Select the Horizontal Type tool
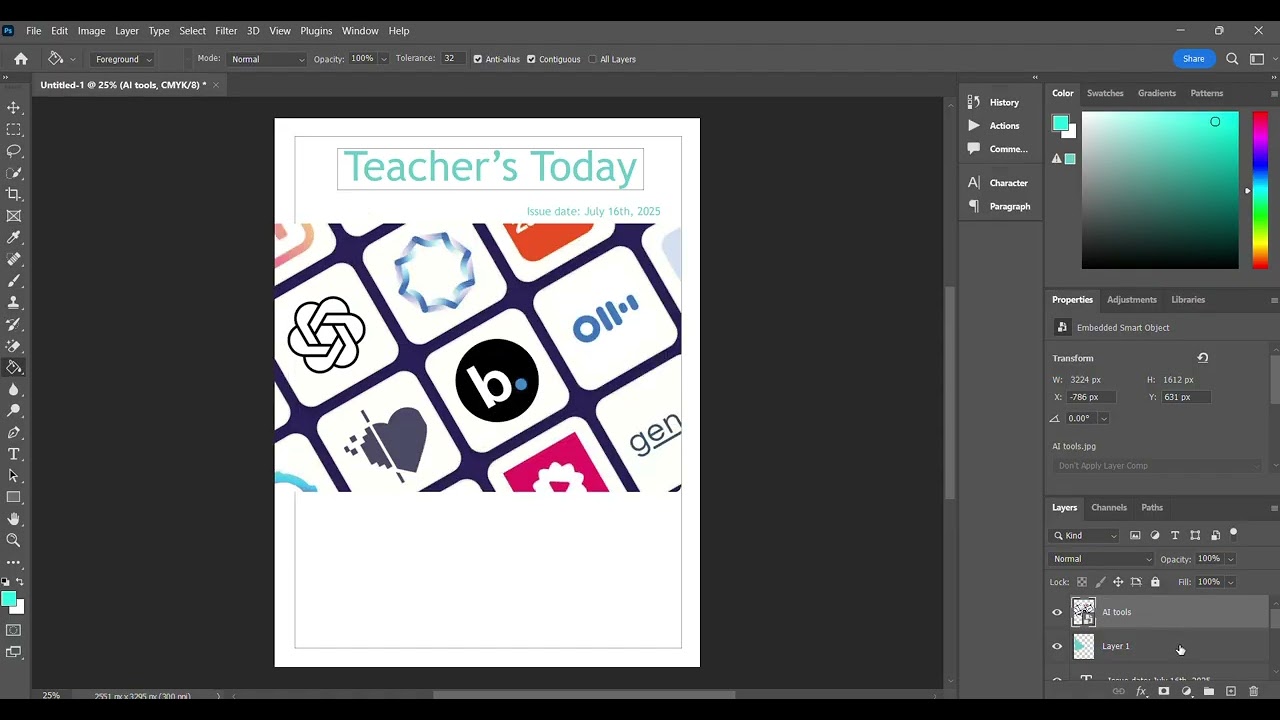The width and height of the screenshot is (1280, 720). pyautogui.click(x=14, y=454)
